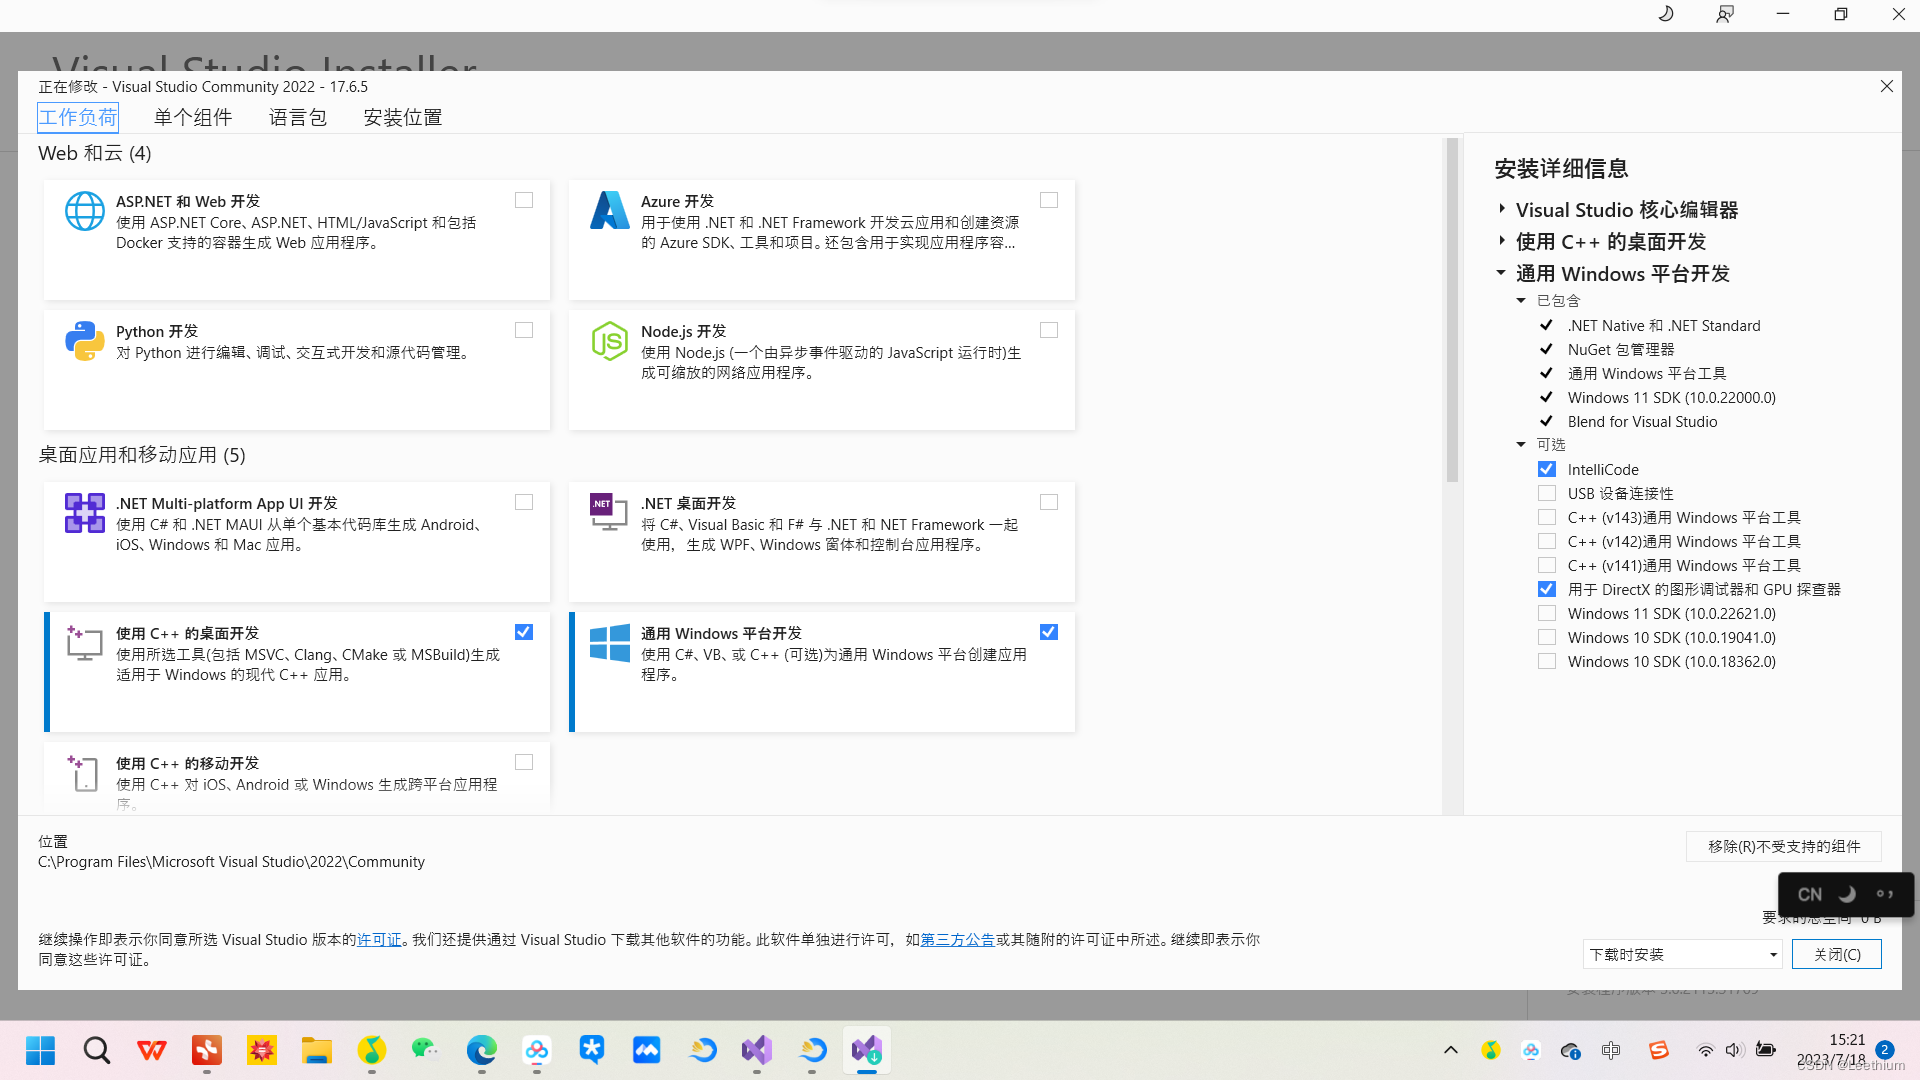Open WeChat from taskbar
Screen dimensions: 1920x1080
(427, 1050)
